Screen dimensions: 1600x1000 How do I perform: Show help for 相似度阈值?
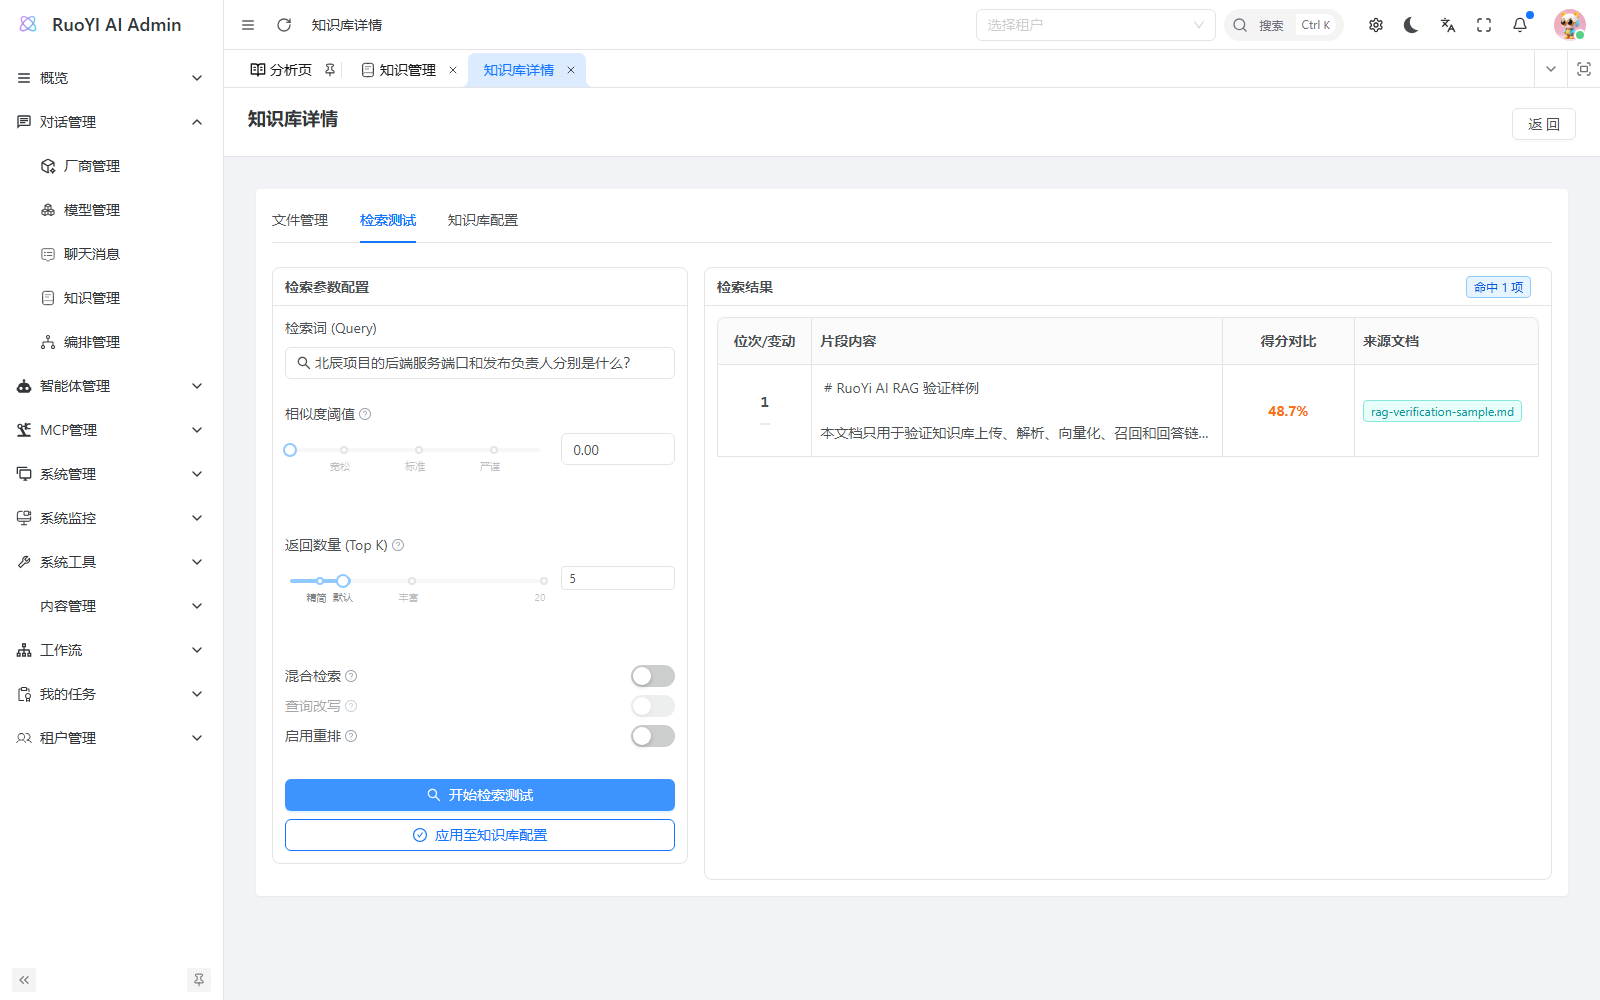click(x=365, y=414)
